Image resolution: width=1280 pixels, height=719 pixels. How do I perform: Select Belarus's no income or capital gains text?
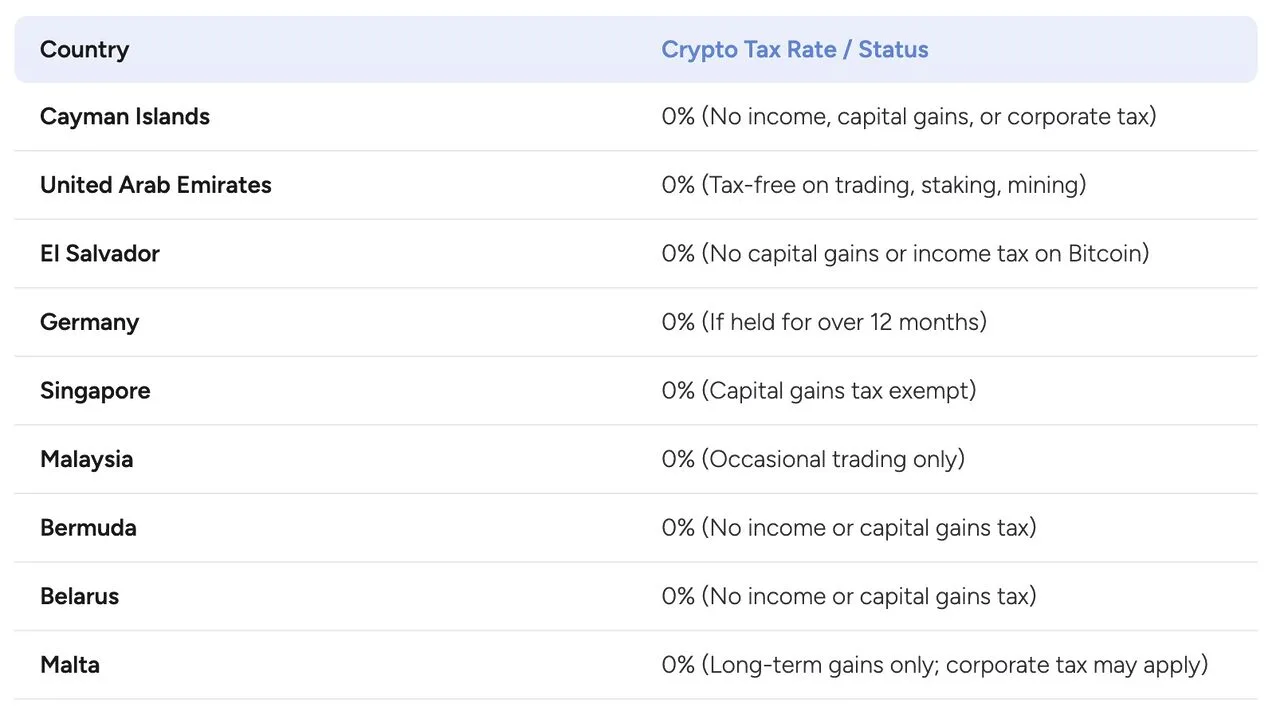(848, 596)
